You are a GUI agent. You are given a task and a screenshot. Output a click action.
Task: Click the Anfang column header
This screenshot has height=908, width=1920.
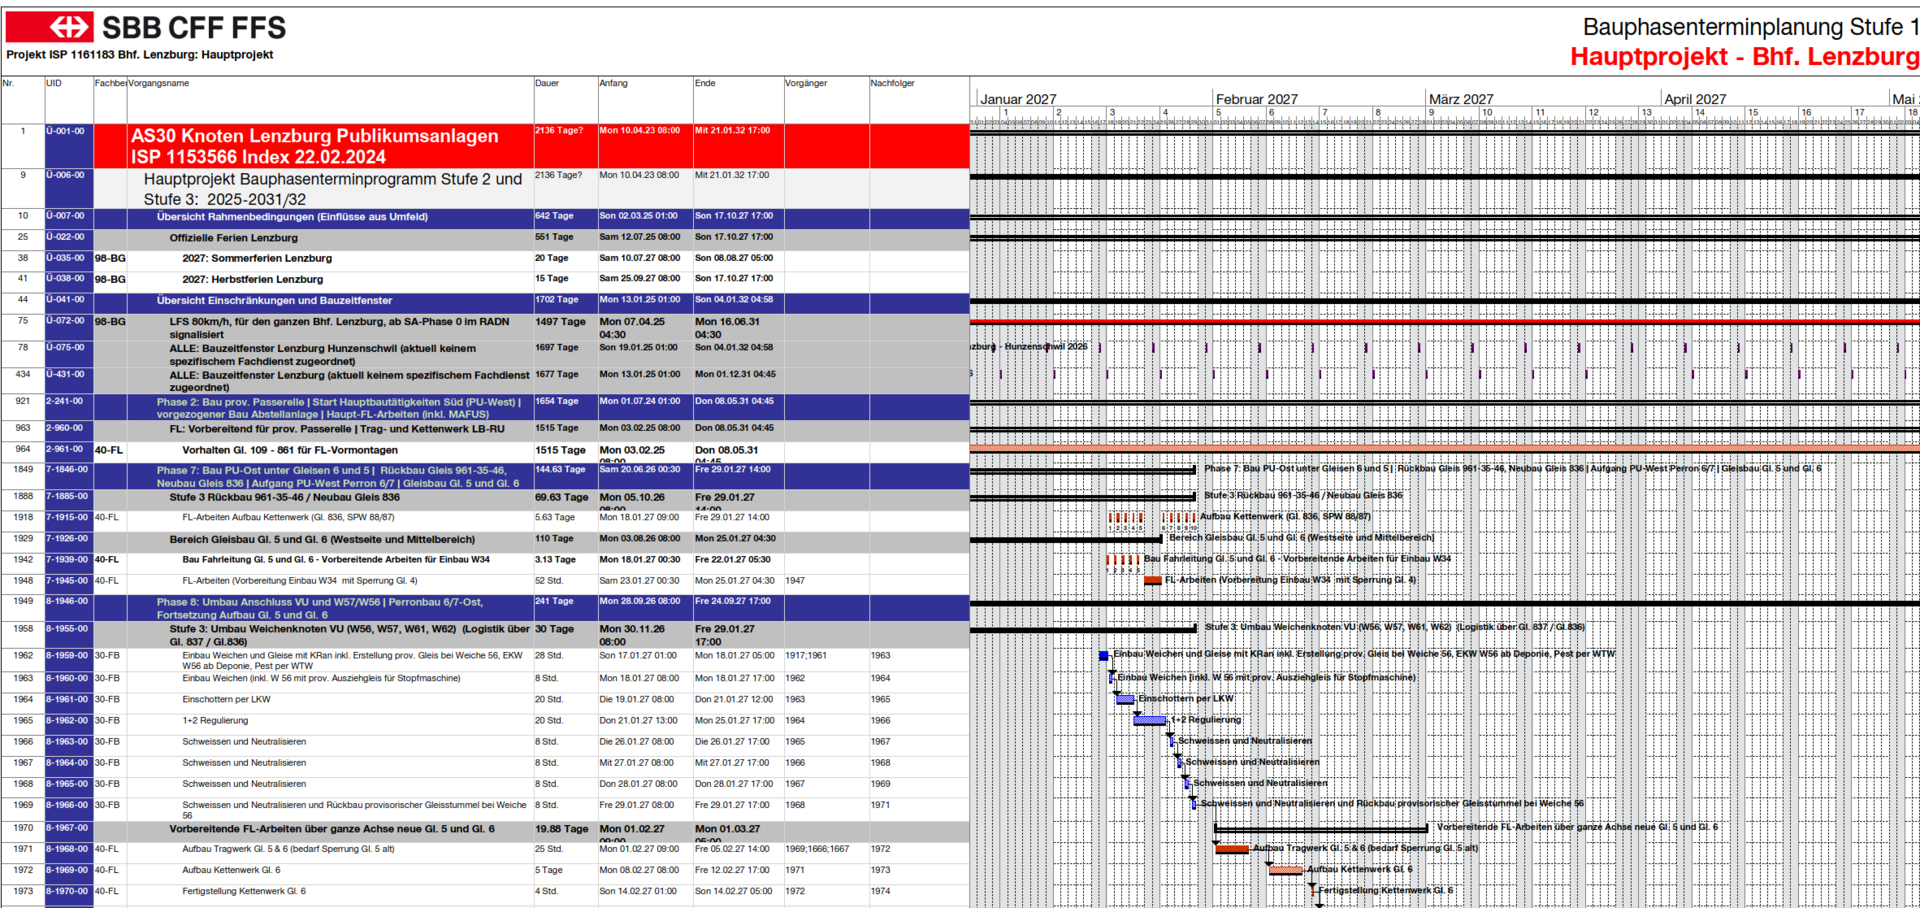[613, 84]
